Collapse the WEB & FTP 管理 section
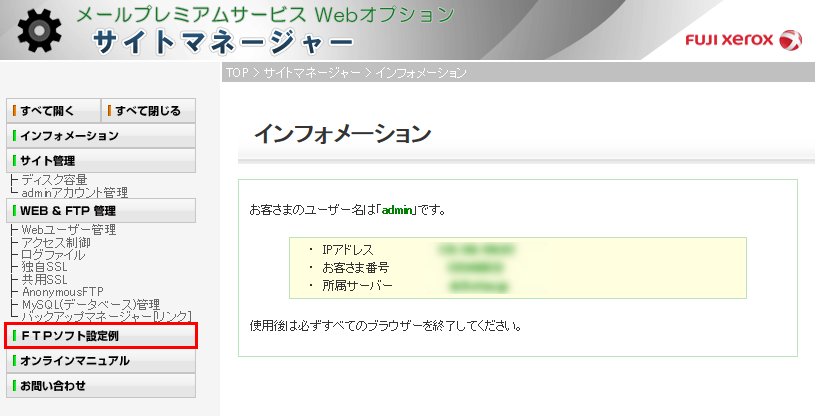The image size is (824, 416). click(x=100, y=211)
